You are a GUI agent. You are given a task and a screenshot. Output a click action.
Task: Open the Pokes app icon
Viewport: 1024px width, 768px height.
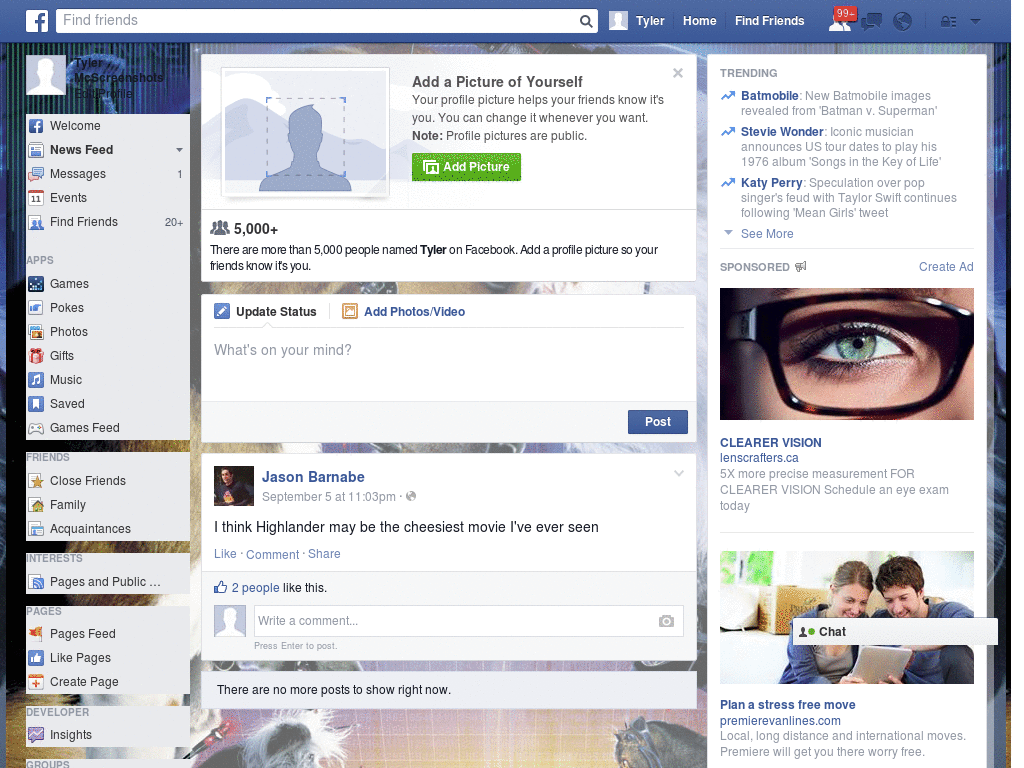click(x=36, y=308)
